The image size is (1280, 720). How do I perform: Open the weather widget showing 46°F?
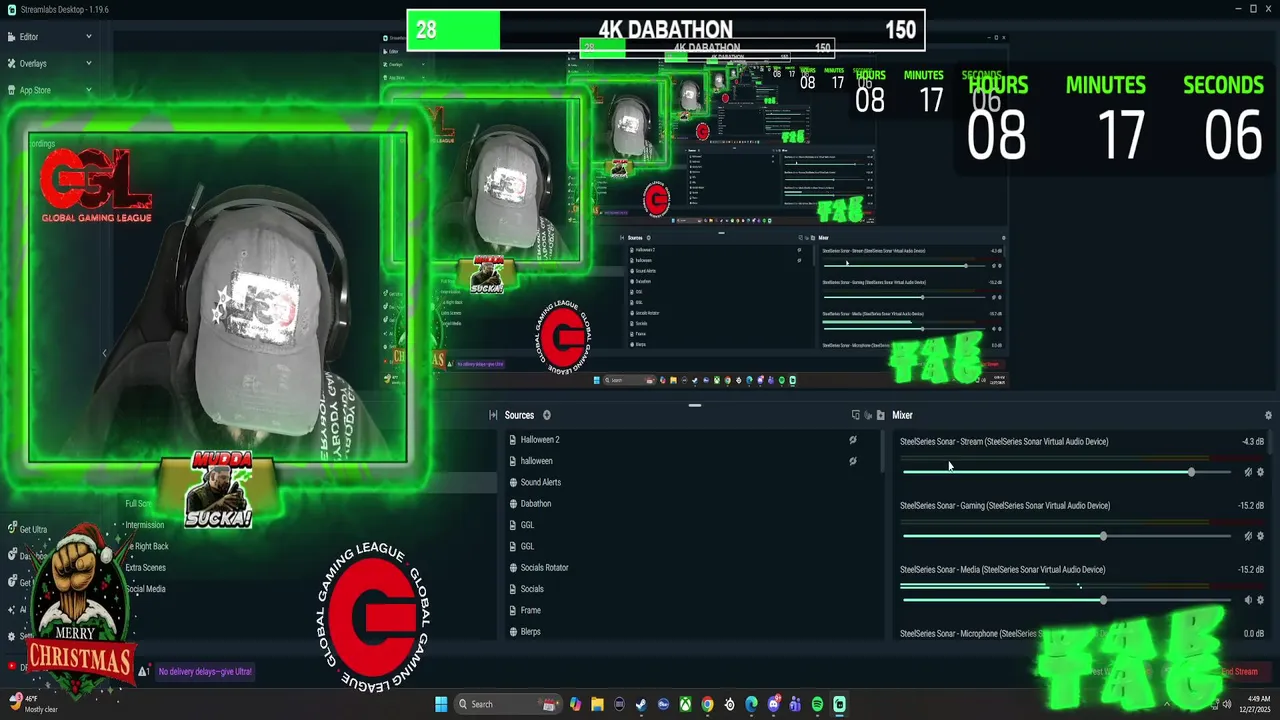pyautogui.click(x=32, y=704)
